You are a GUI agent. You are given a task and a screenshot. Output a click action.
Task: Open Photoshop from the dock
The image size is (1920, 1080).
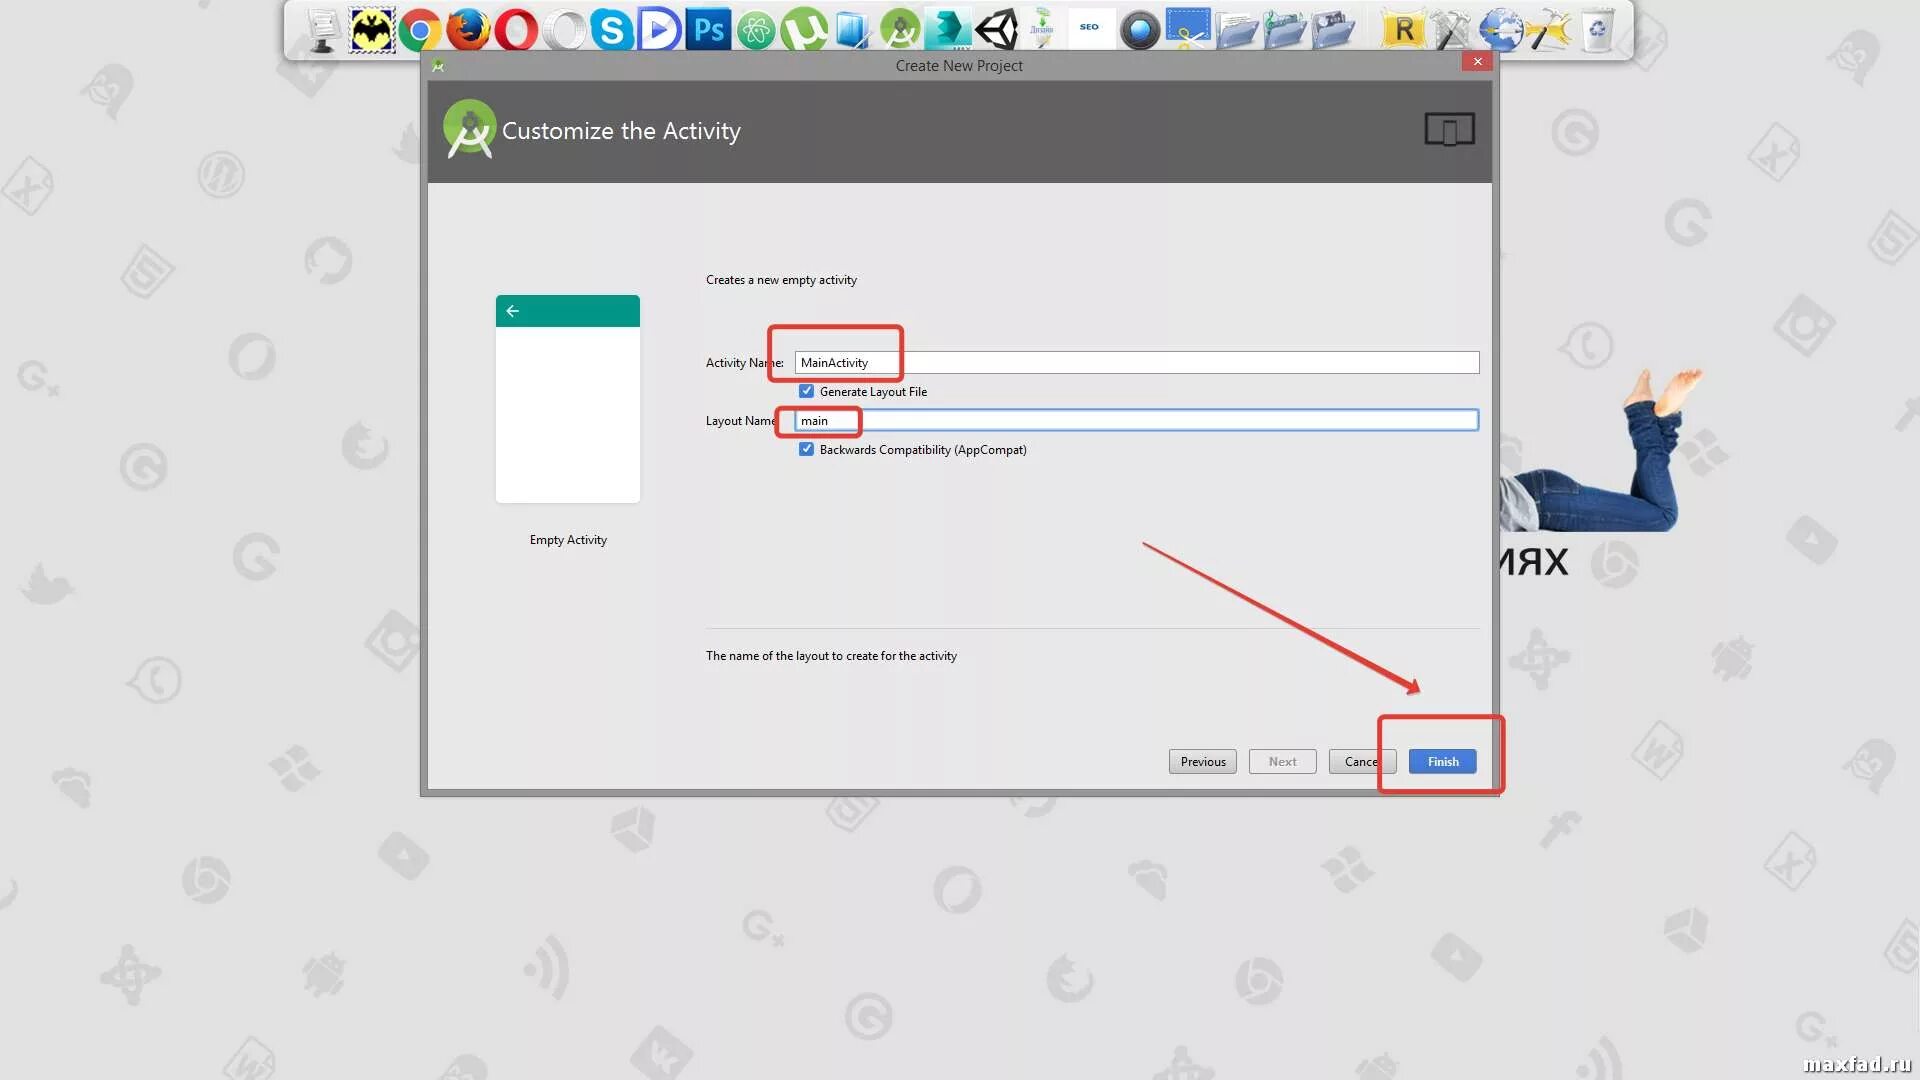[708, 30]
